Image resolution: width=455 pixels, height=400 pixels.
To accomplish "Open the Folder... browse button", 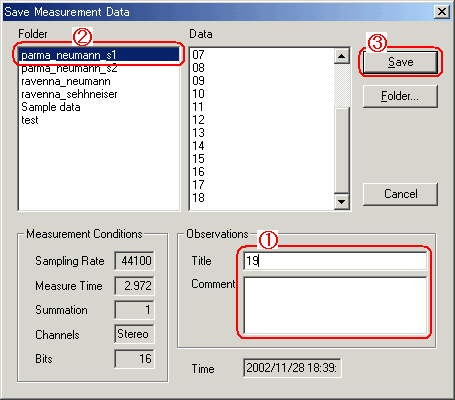I will click(400, 96).
